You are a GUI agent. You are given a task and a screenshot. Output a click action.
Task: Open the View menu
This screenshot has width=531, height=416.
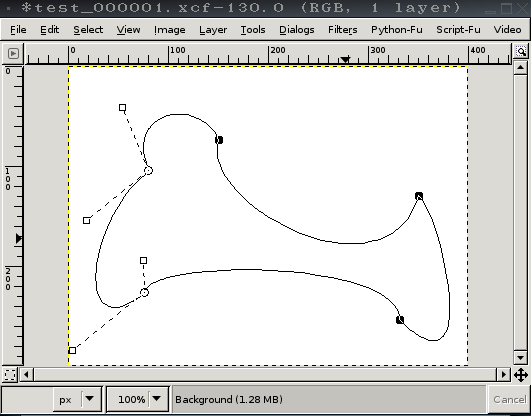(x=128, y=30)
